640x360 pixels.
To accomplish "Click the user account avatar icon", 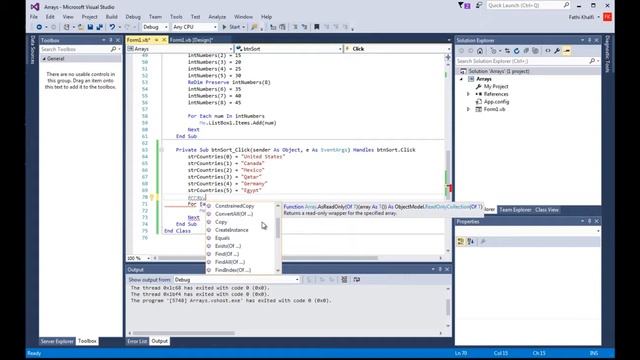I will click(x=607, y=17).
